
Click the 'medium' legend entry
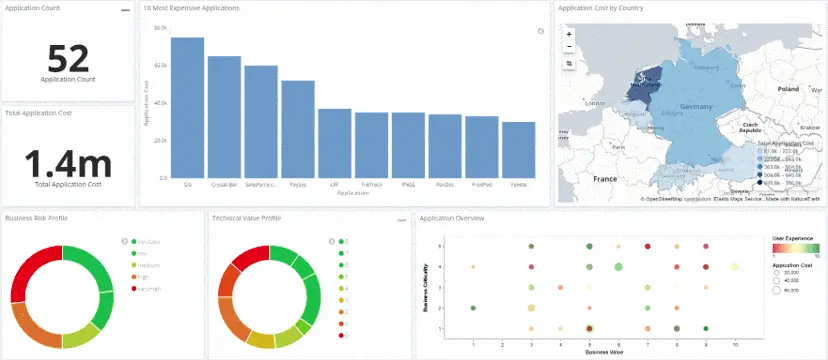(x=145, y=265)
